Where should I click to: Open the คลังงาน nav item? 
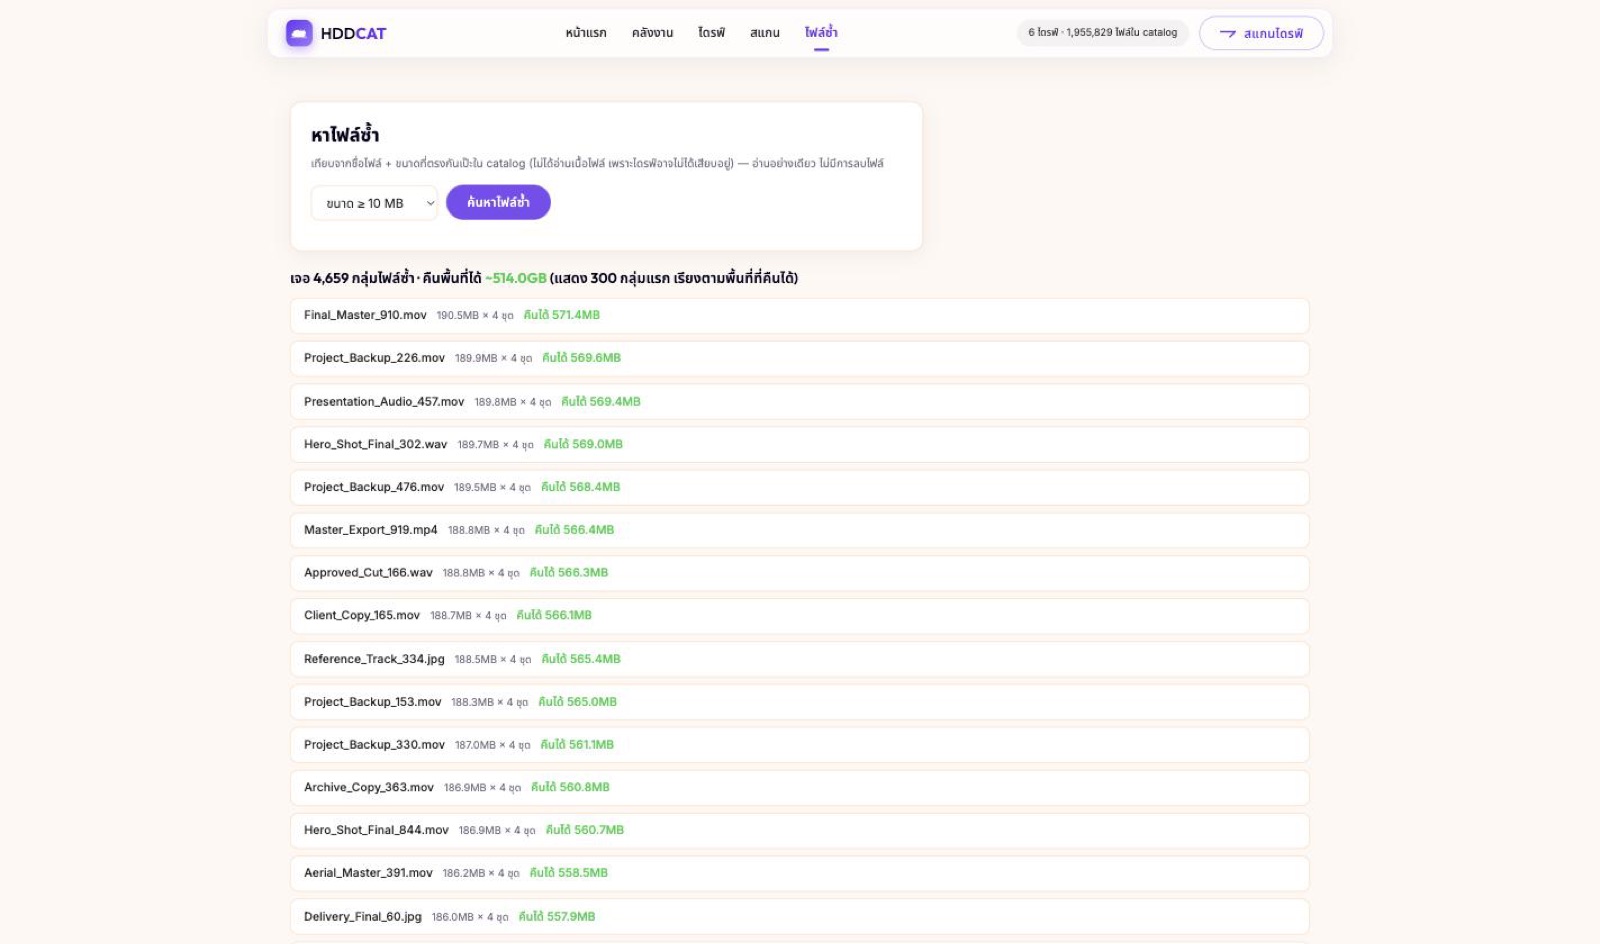[x=652, y=33]
